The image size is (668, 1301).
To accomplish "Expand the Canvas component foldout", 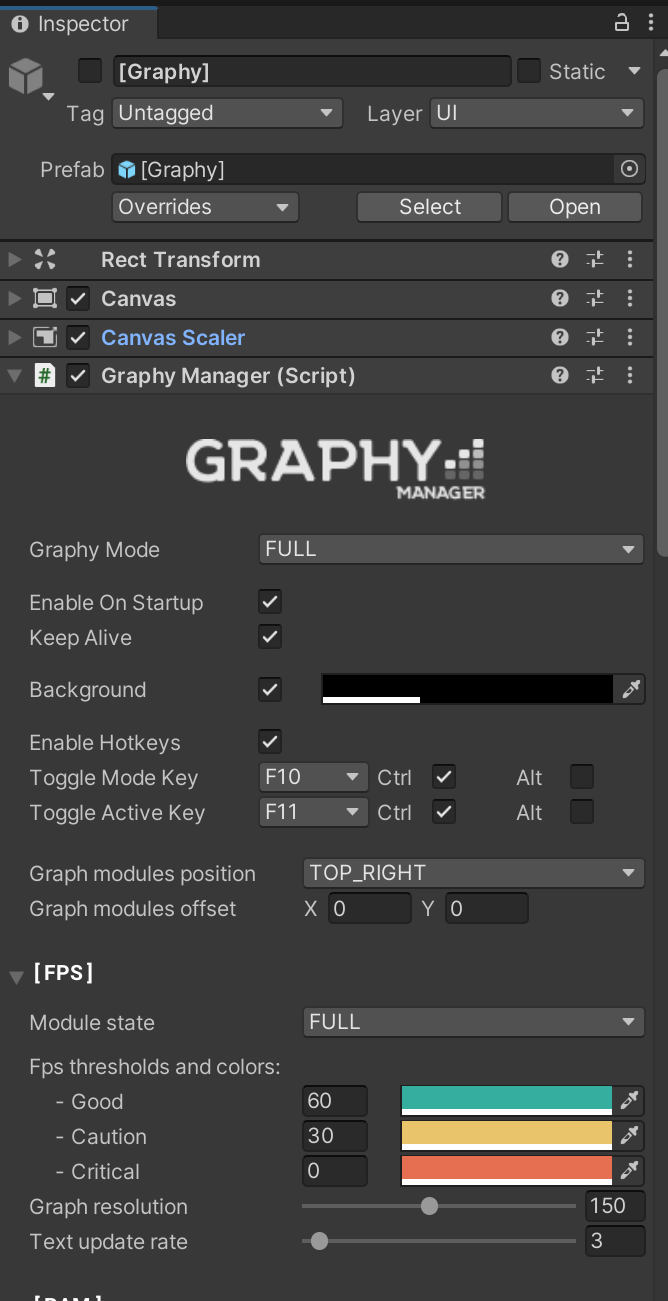I will click(14, 298).
